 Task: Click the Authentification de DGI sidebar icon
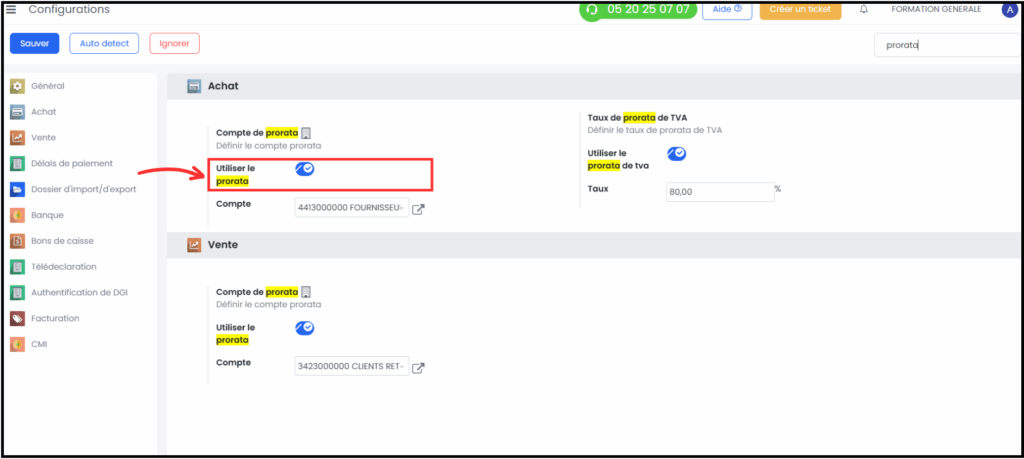pos(18,293)
